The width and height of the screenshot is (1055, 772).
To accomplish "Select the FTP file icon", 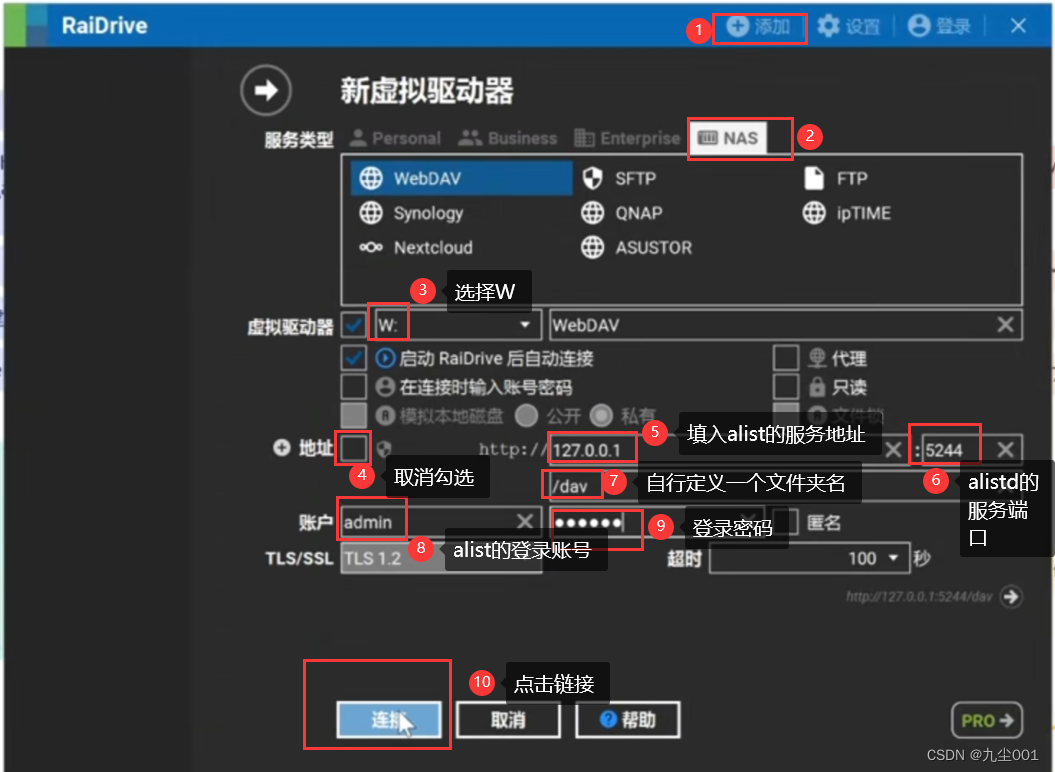I will pos(816,179).
